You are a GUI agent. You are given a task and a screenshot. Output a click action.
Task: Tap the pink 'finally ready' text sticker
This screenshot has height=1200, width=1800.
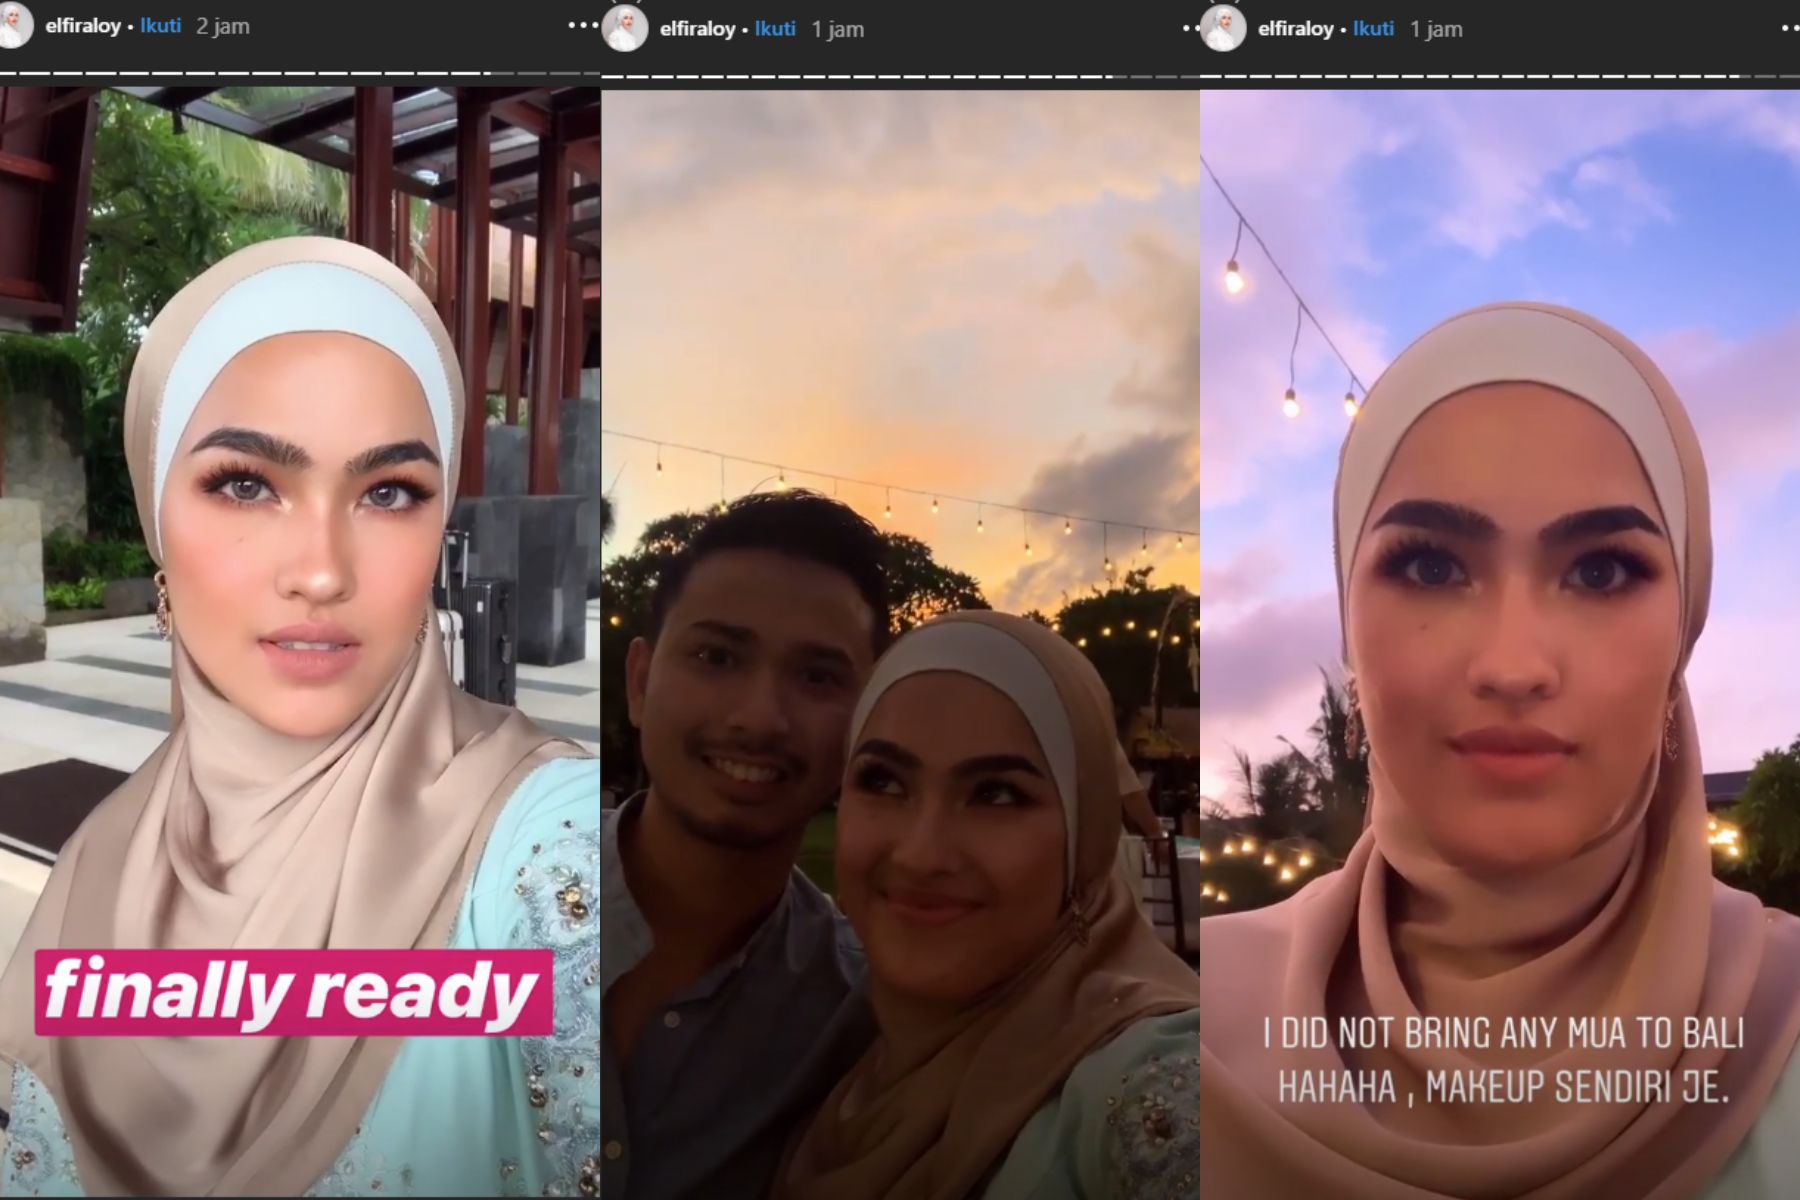(x=294, y=992)
